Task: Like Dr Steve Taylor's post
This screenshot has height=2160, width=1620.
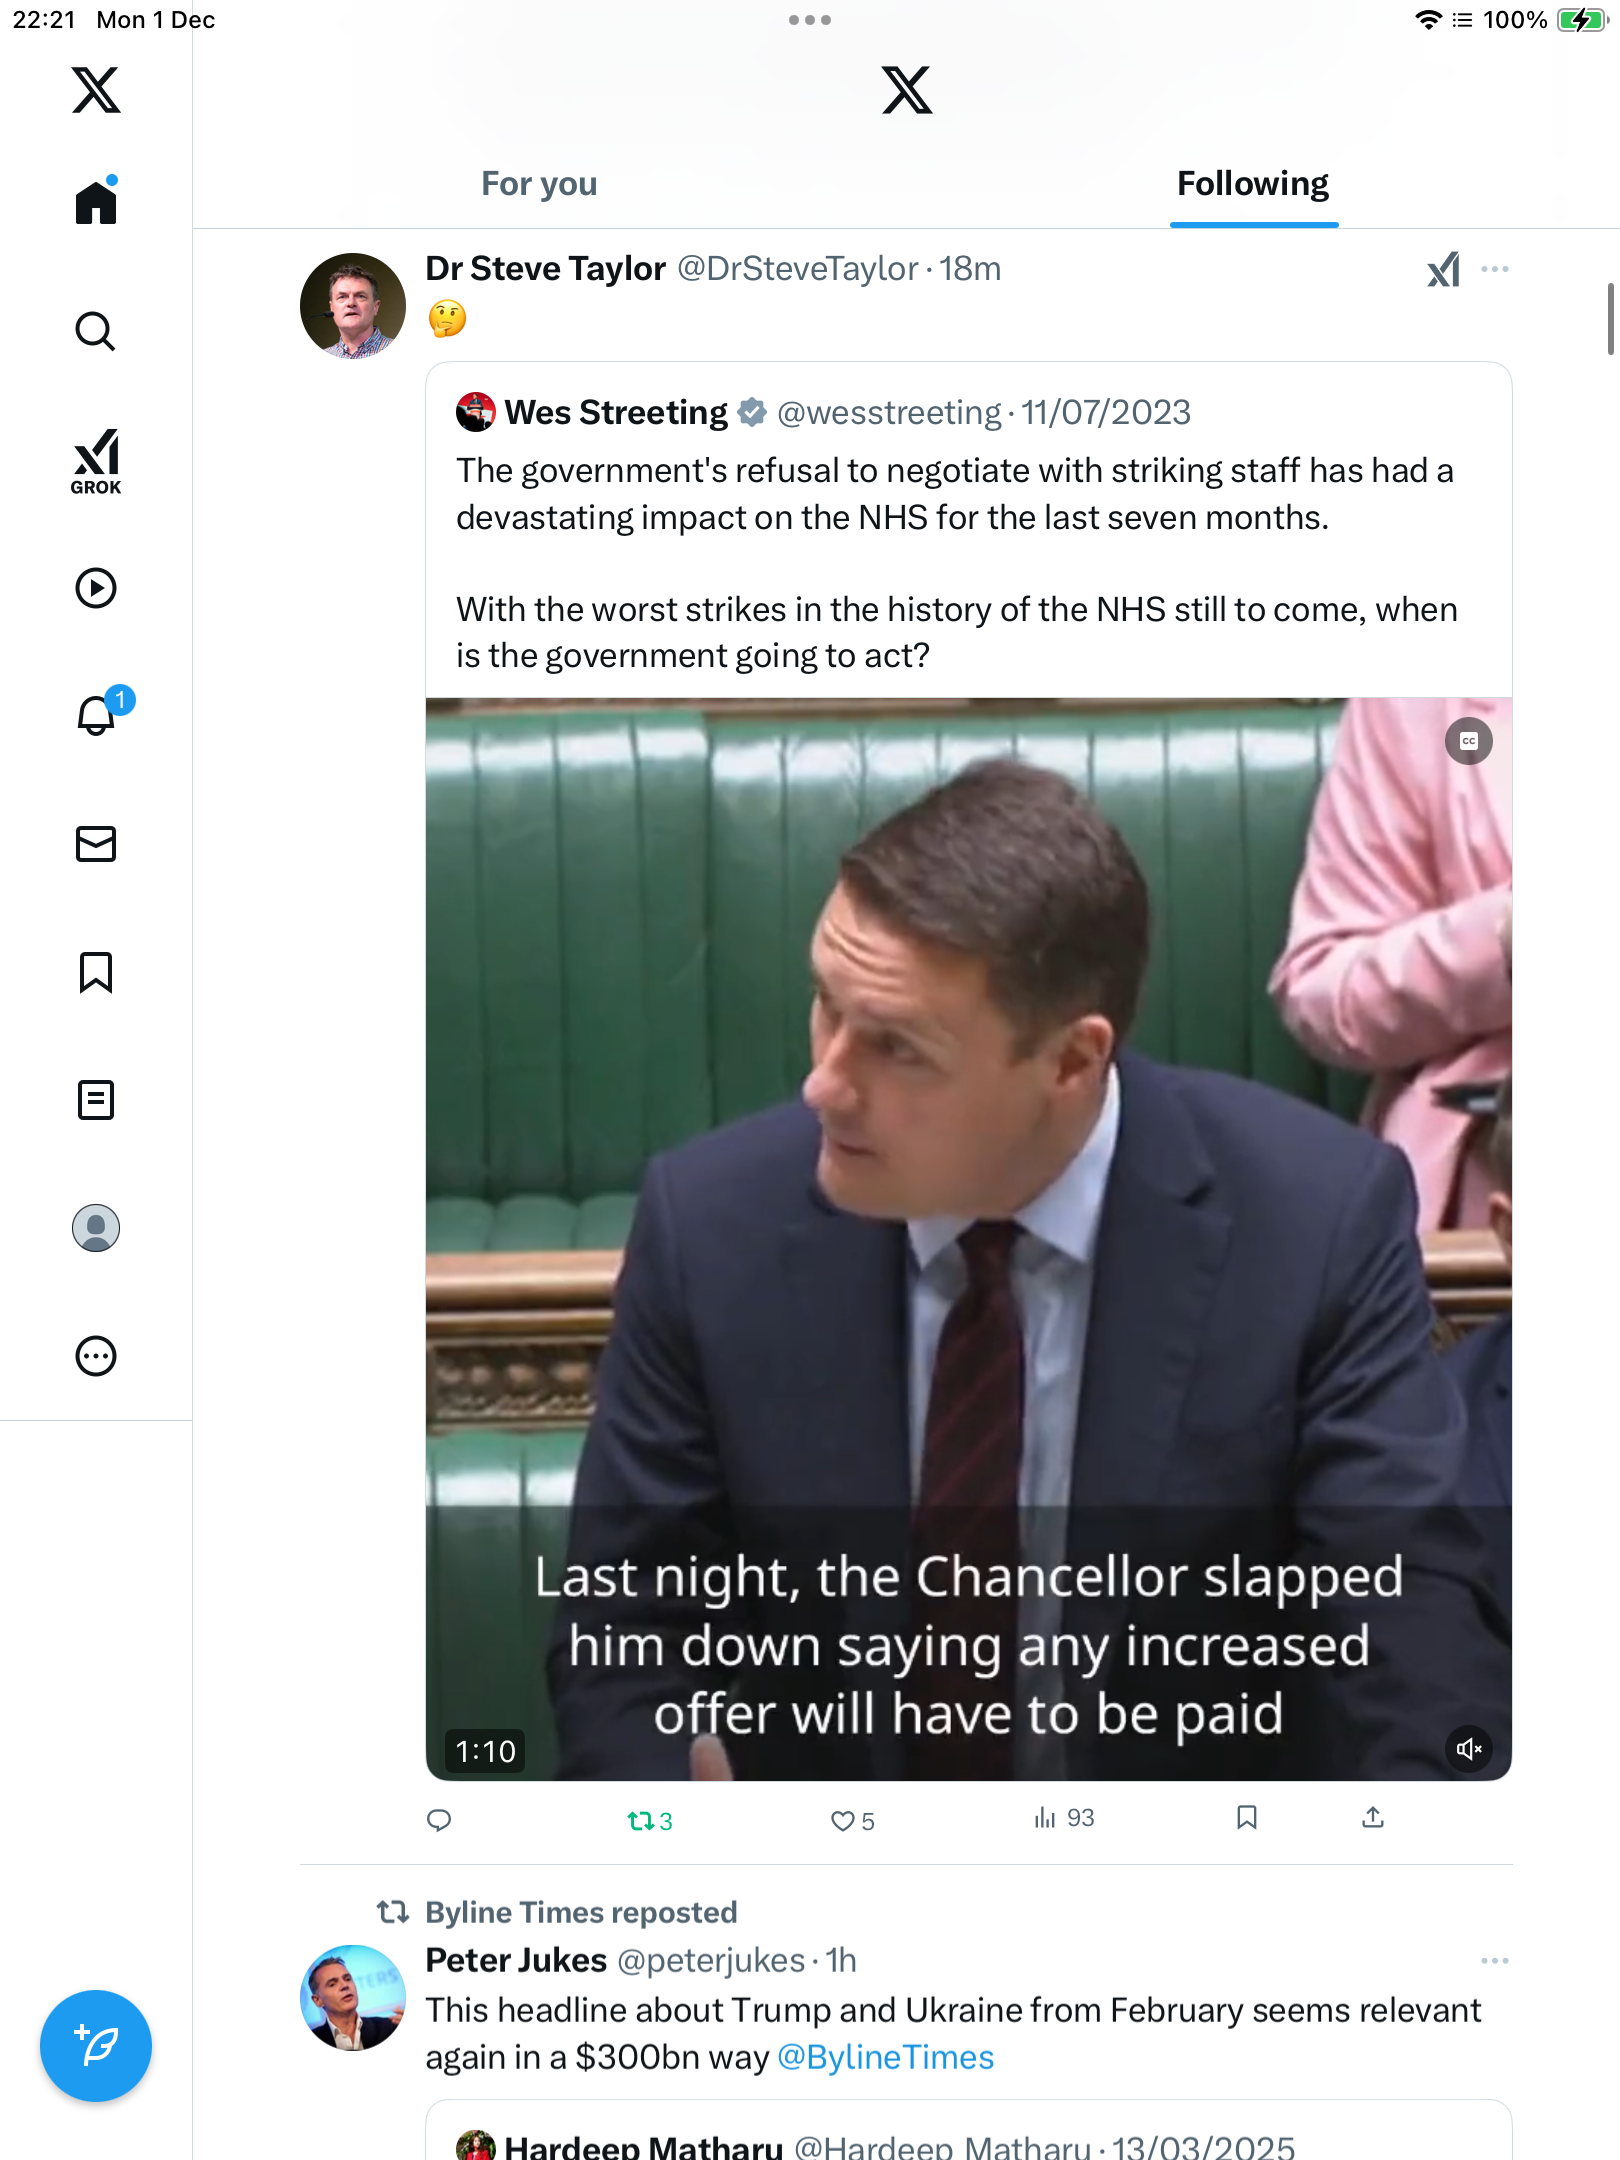Action: coord(842,1821)
